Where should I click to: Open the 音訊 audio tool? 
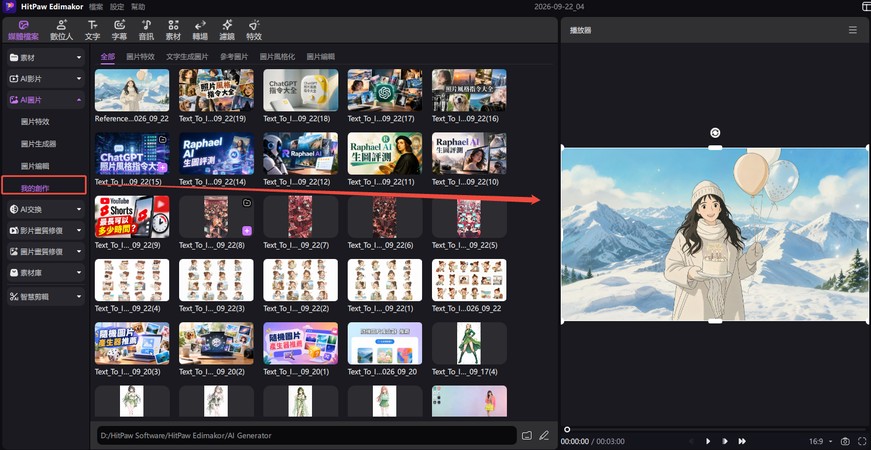pos(146,31)
